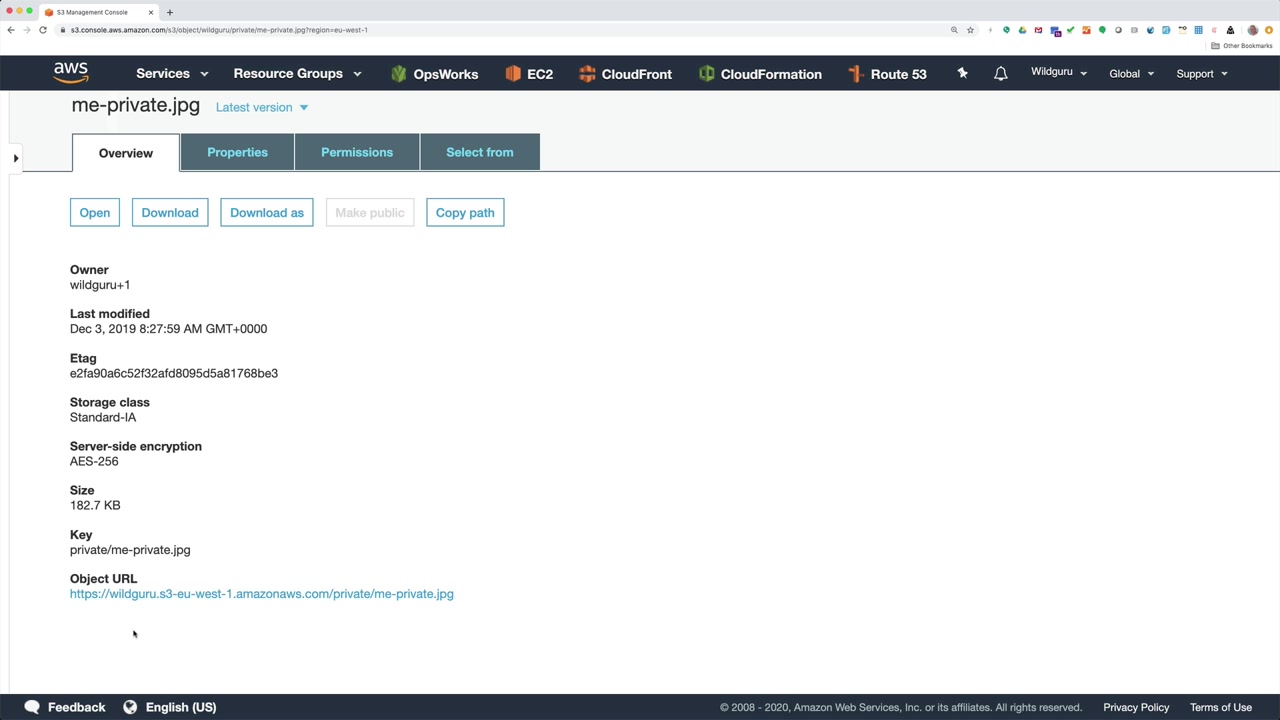Bookmark this page with the star icon
The image size is (1280, 720).
coord(970,30)
